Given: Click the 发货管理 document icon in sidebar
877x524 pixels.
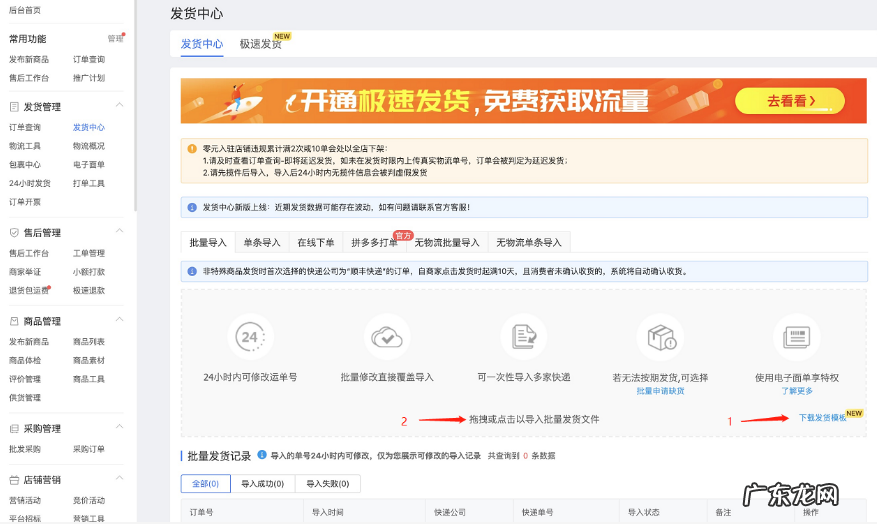Looking at the screenshot, I should coord(14,107).
